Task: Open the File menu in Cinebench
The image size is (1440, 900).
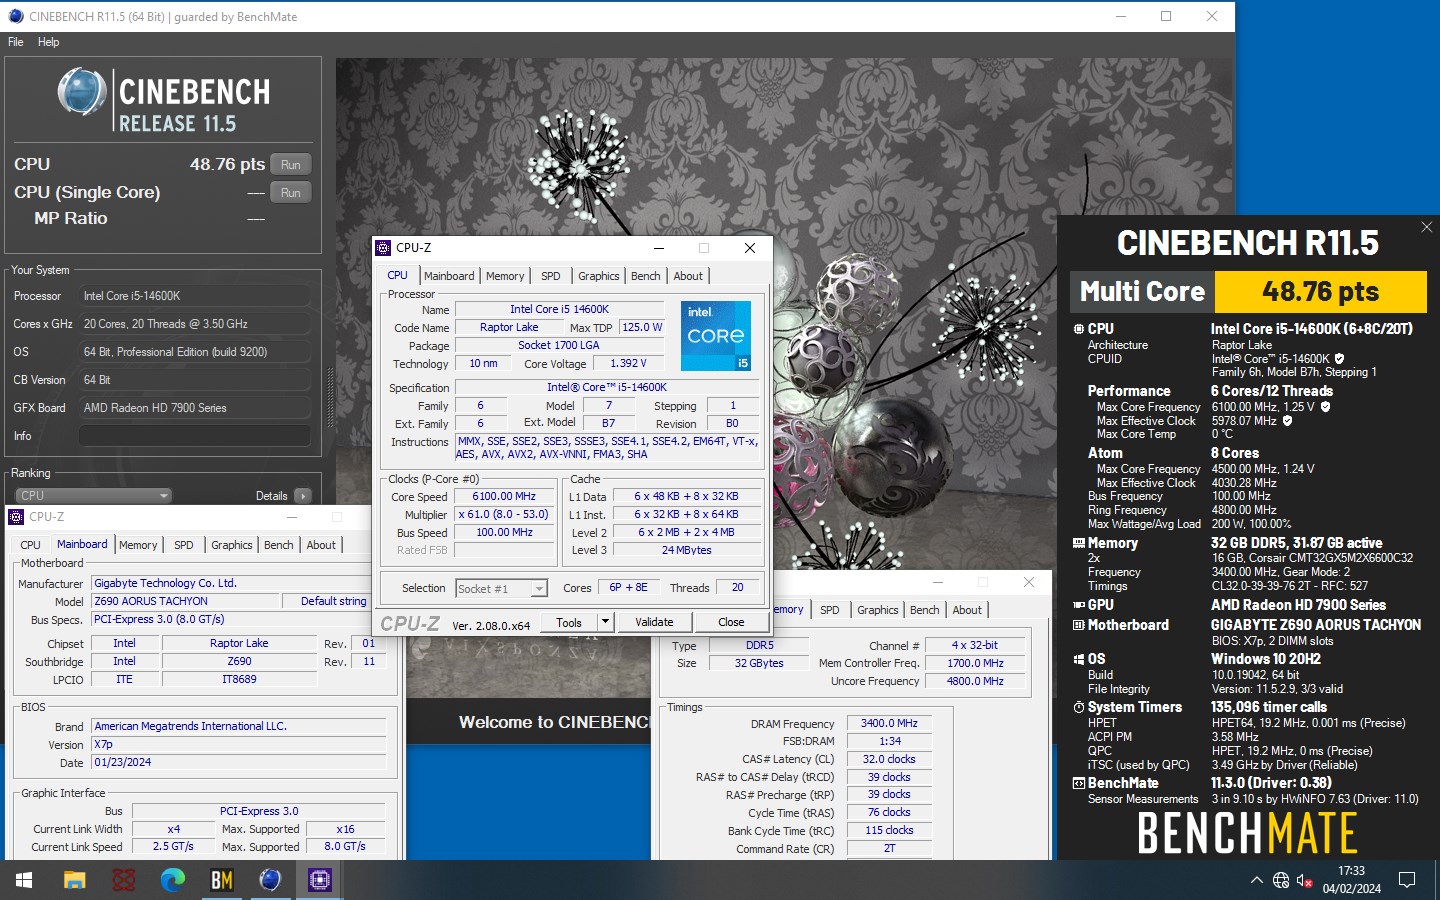Action: tap(16, 42)
